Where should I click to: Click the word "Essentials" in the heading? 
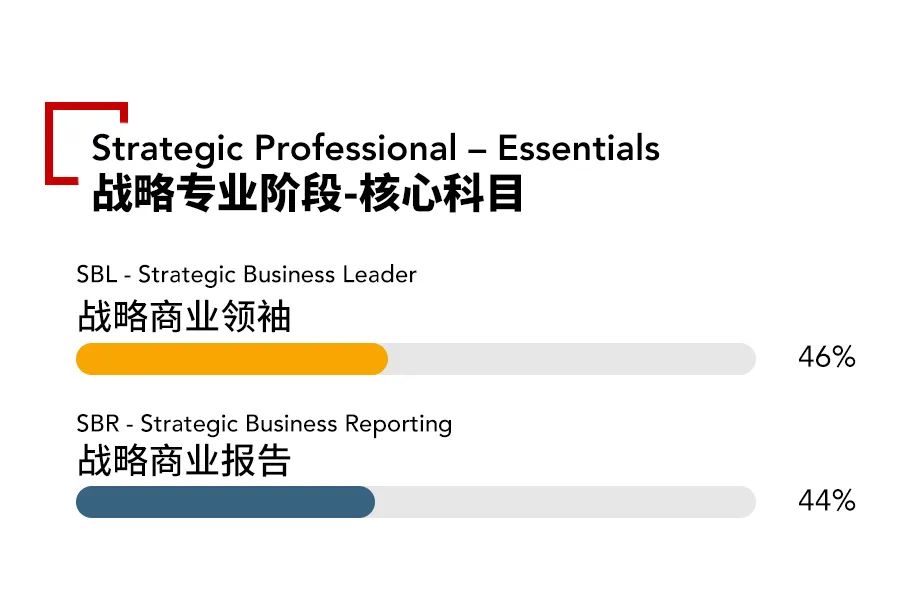click(x=578, y=148)
